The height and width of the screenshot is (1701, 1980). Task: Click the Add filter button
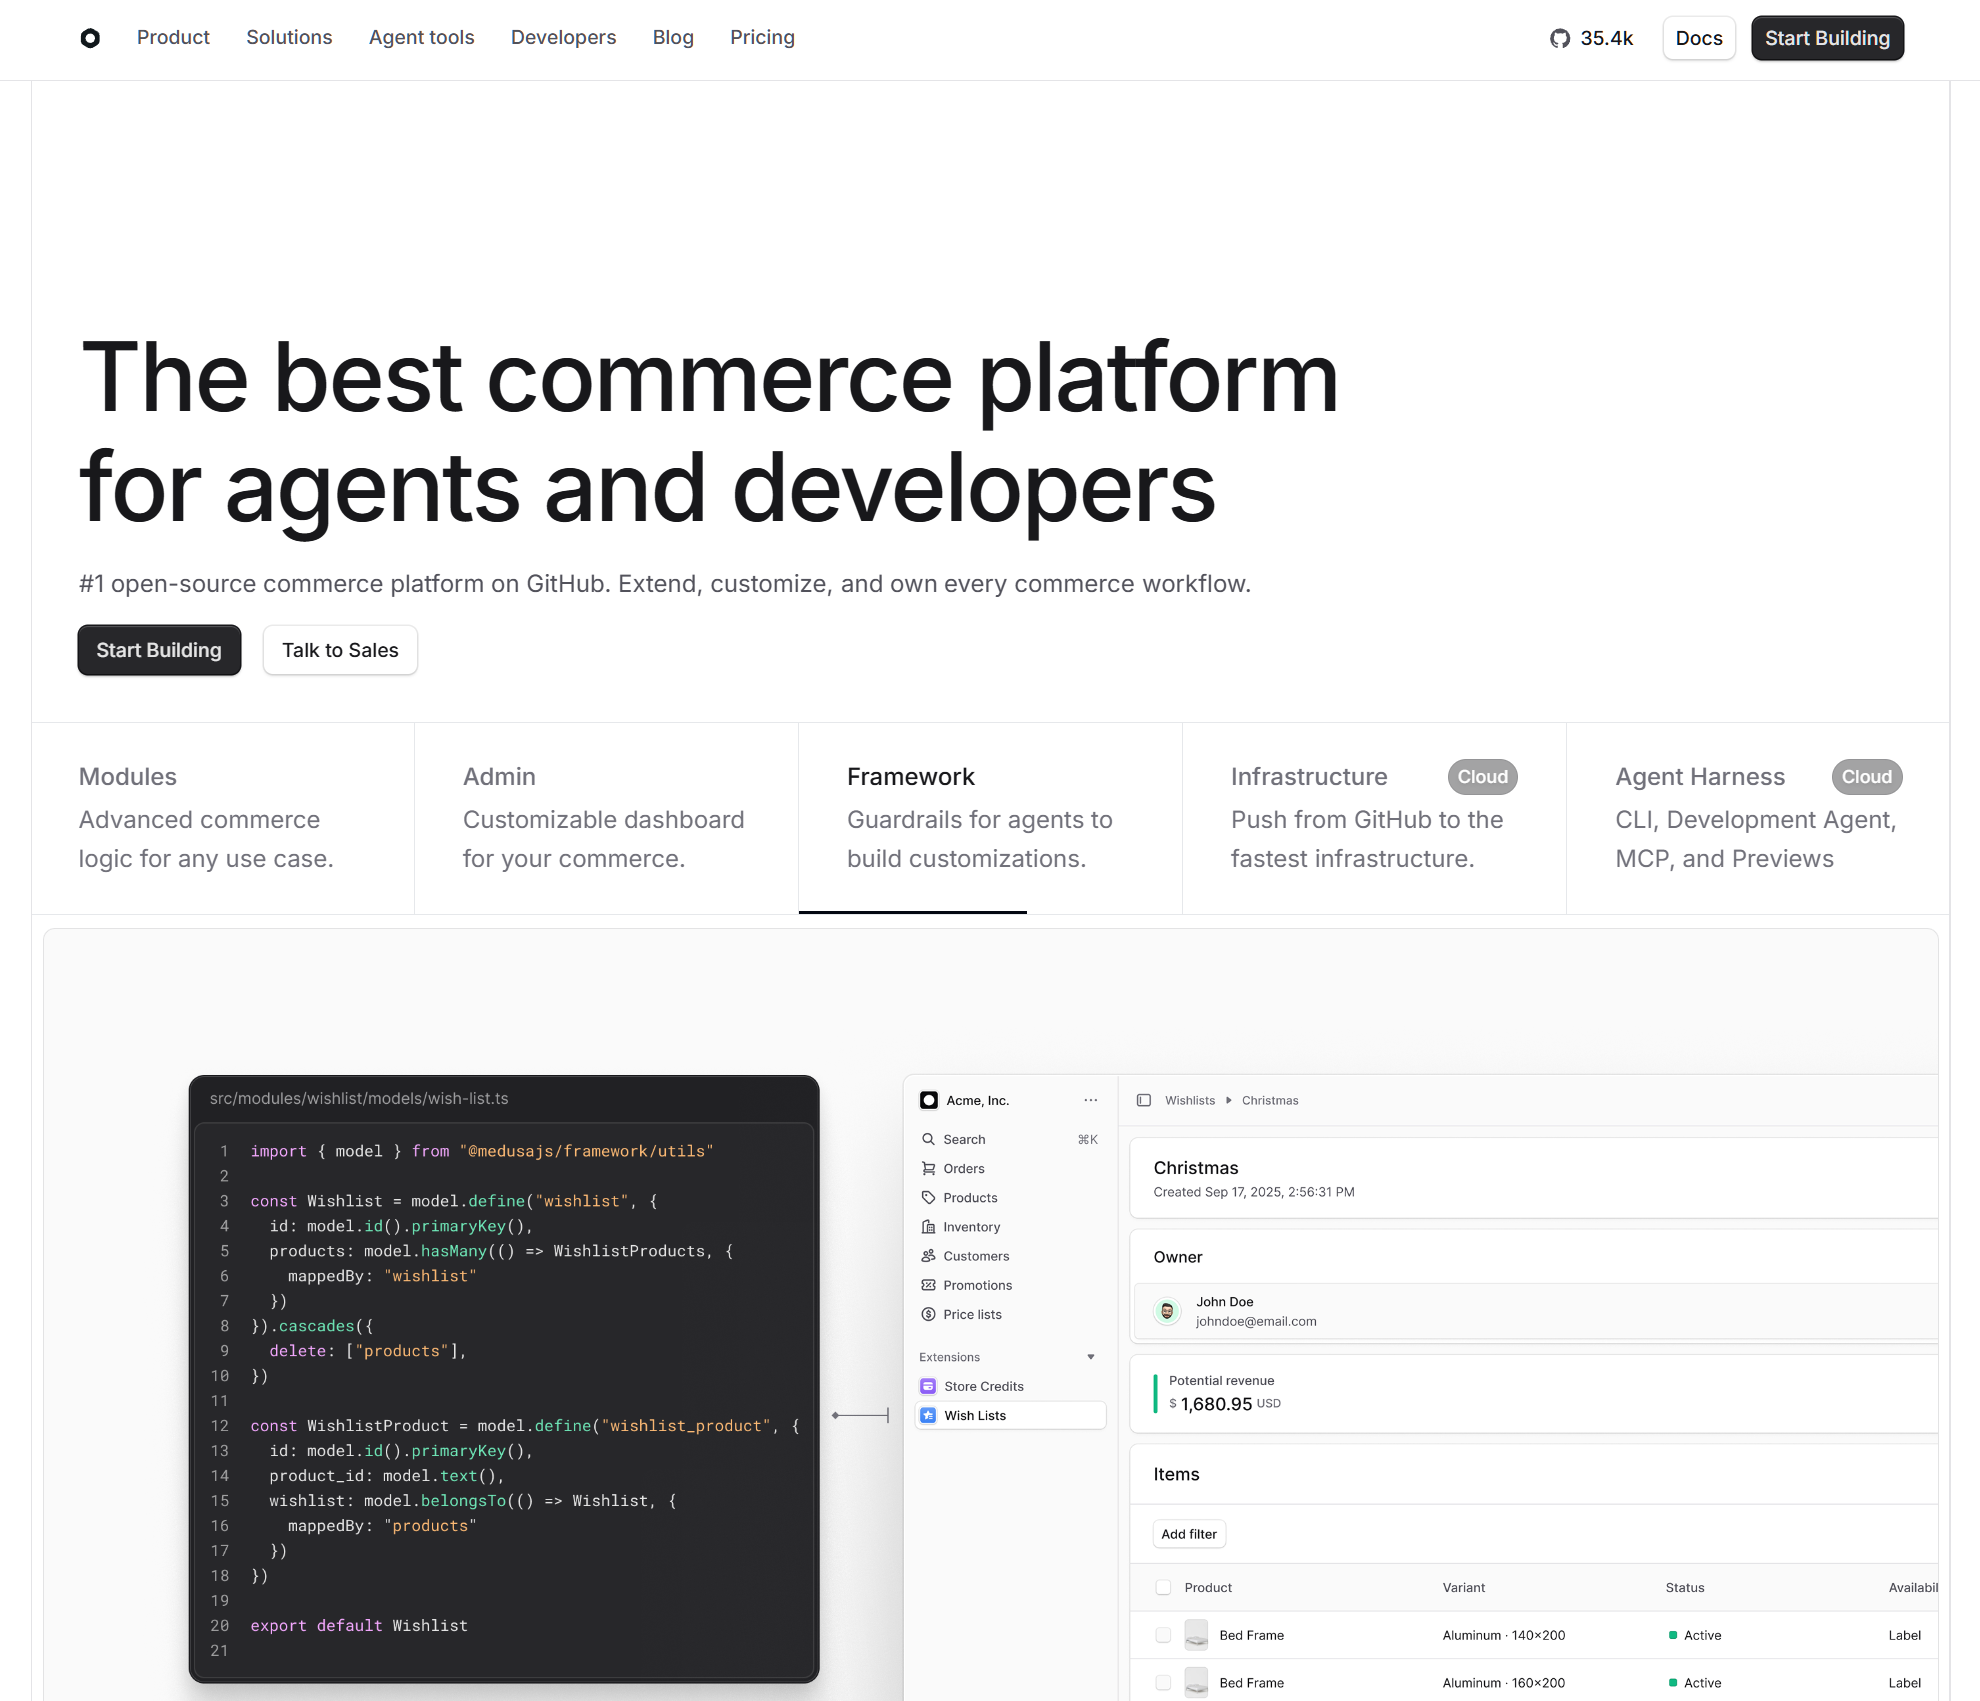click(x=1189, y=1534)
